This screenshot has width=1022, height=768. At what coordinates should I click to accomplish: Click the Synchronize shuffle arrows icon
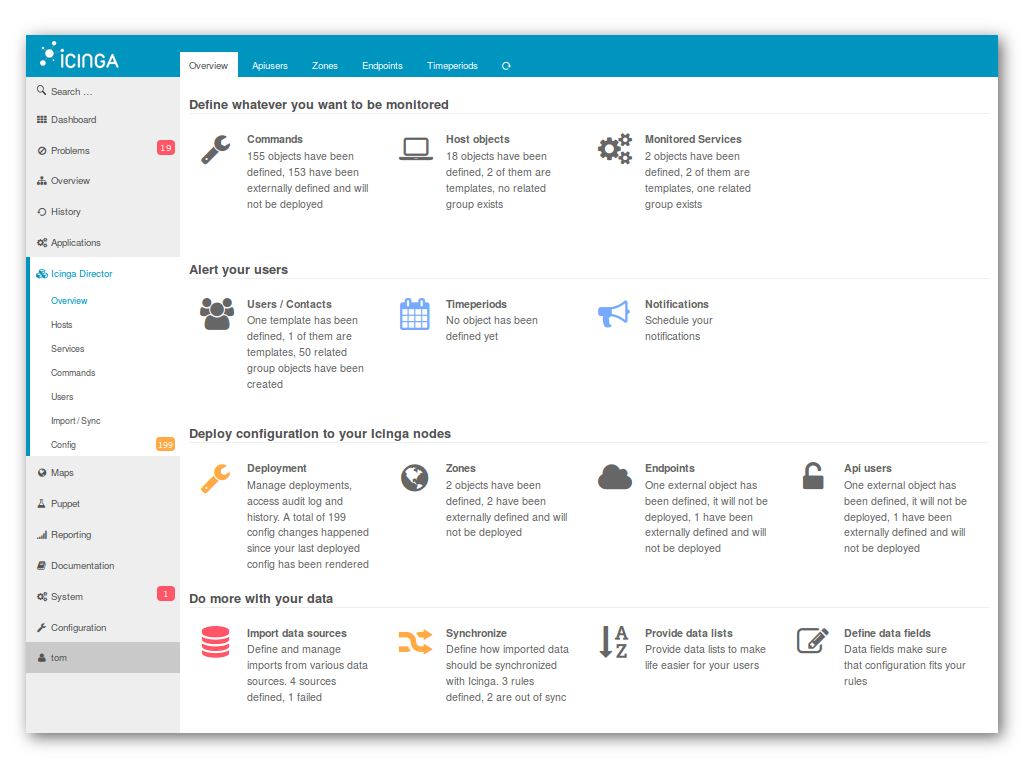coord(415,642)
